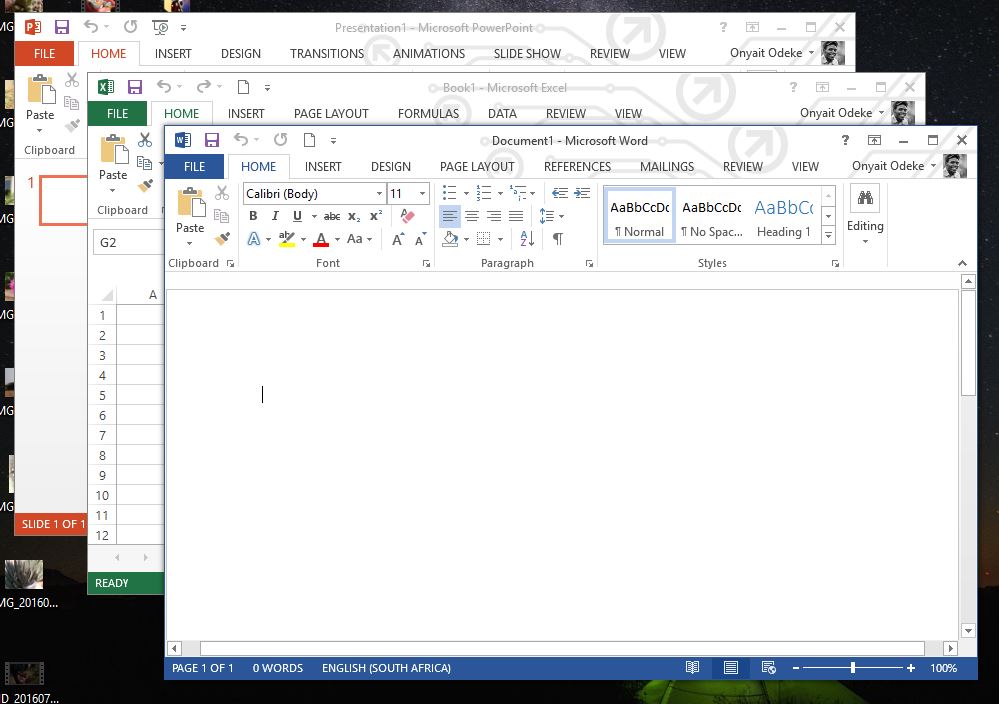Click Save icon in Excel window

click(x=134, y=87)
